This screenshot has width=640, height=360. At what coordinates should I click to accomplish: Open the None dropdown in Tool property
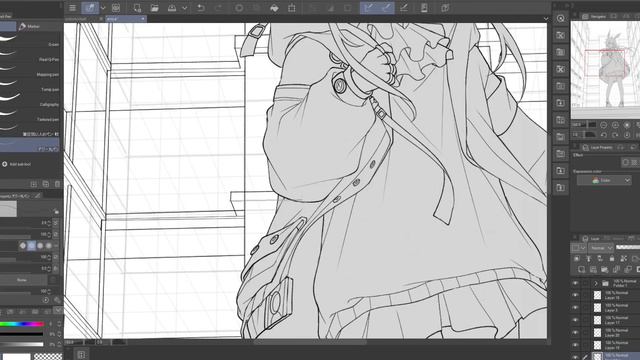tap(23, 280)
